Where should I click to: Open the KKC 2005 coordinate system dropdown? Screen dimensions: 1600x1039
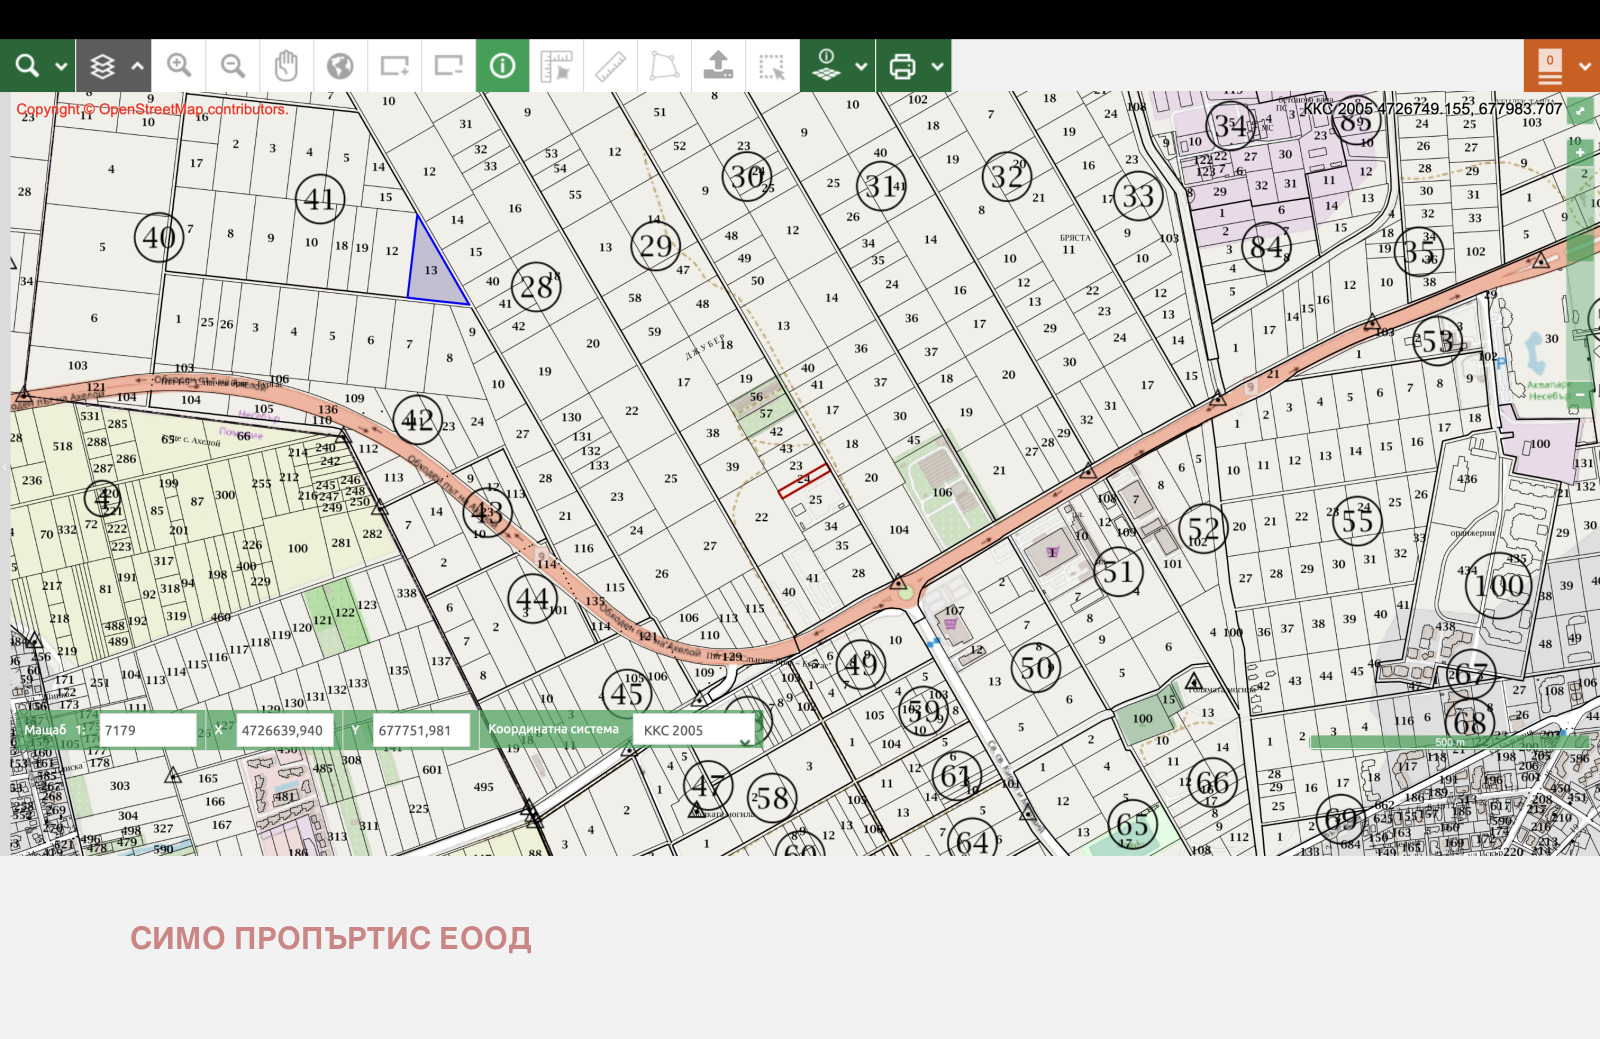click(x=697, y=730)
